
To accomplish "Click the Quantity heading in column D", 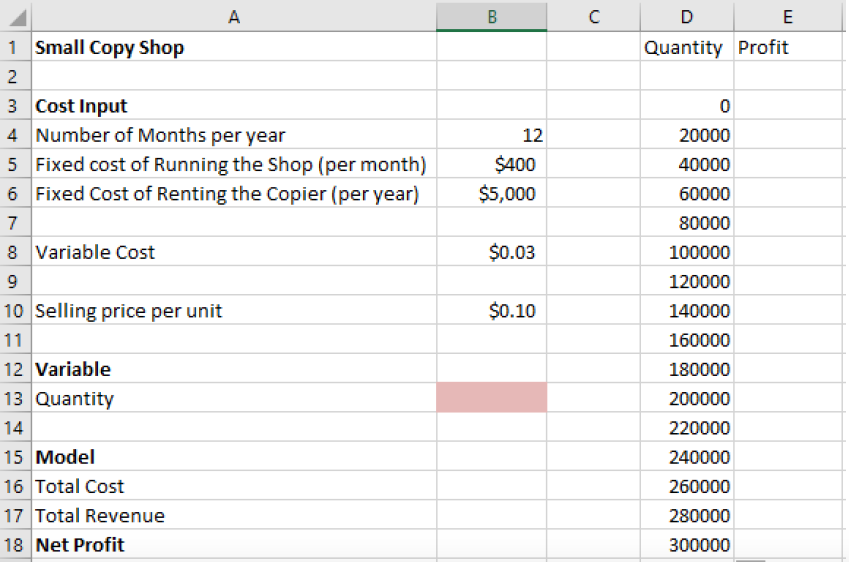I will (684, 47).
